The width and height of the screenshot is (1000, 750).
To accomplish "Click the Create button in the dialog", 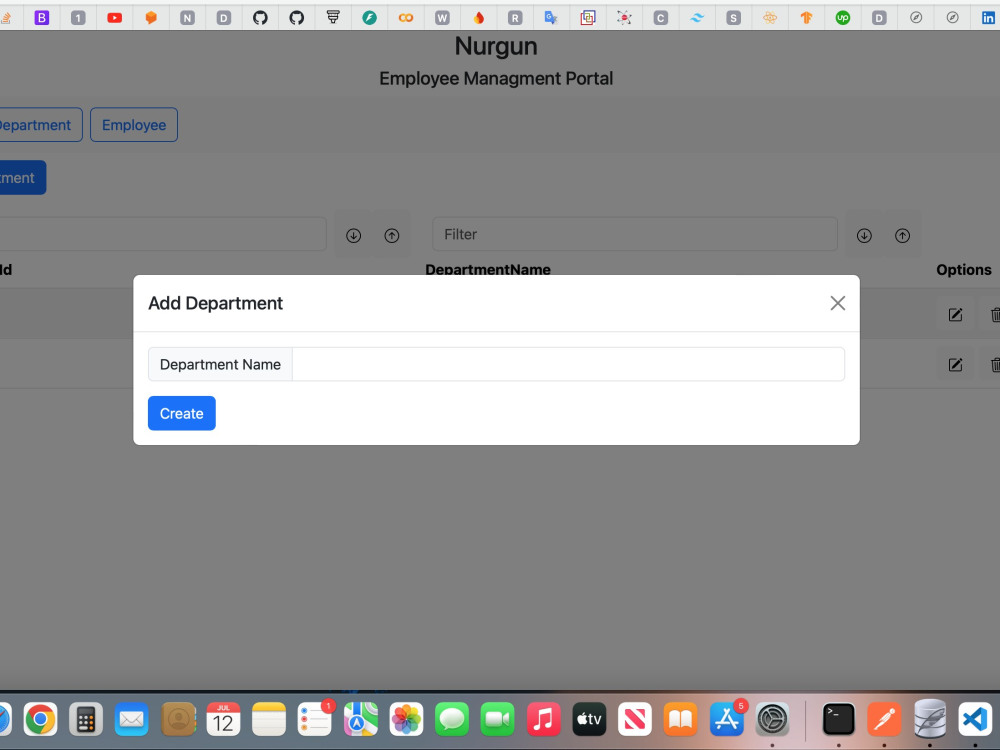I will pyautogui.click(x=182, y=413).
